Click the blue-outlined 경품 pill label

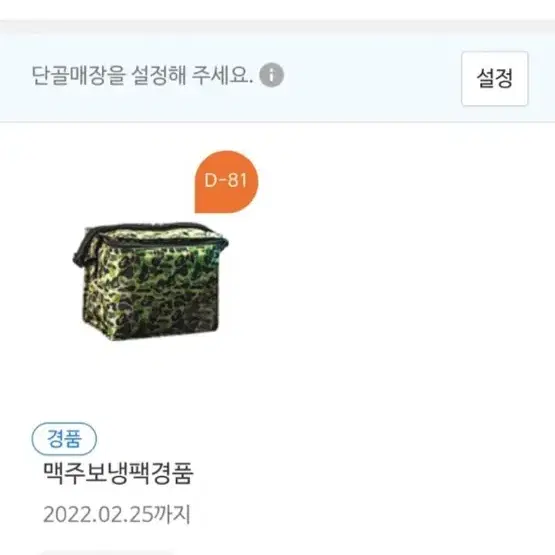[x=64, y=439]
